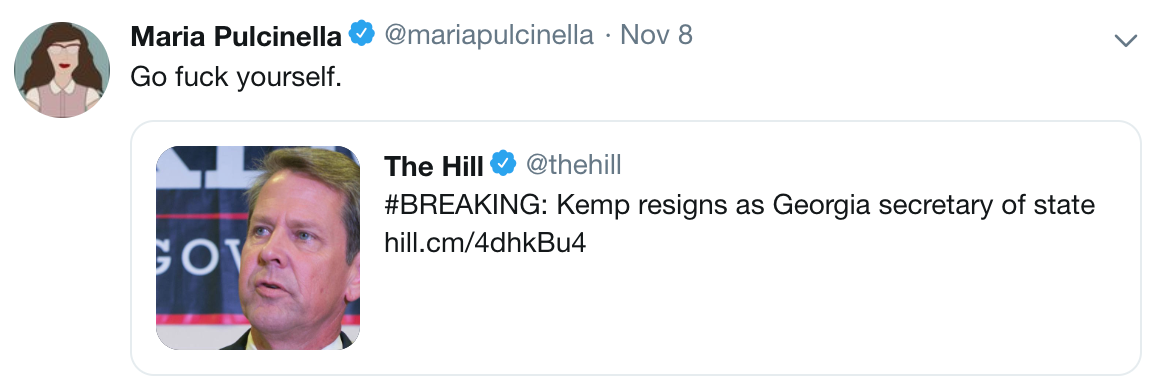Open the Maria Pulcinella display name
Image resolution: width=1162 pixels, height=384 pixels.
coord(236,36)
